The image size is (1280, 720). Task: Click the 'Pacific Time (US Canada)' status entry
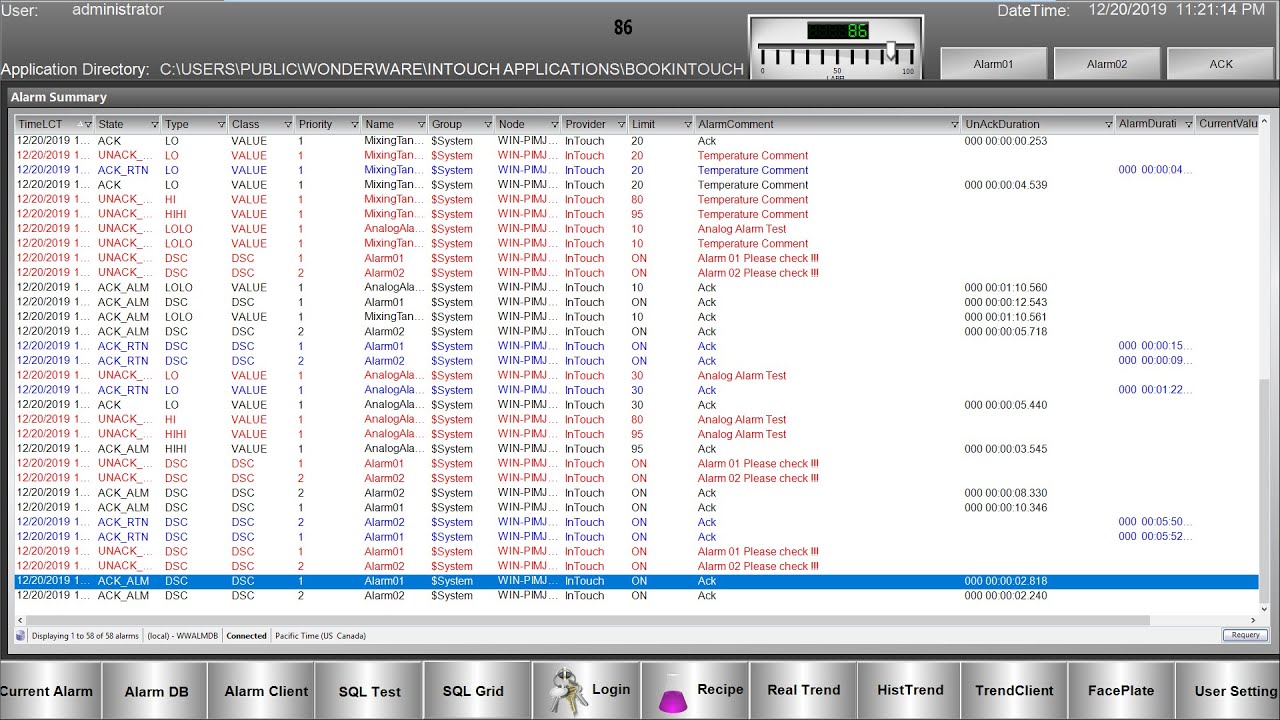320,636
